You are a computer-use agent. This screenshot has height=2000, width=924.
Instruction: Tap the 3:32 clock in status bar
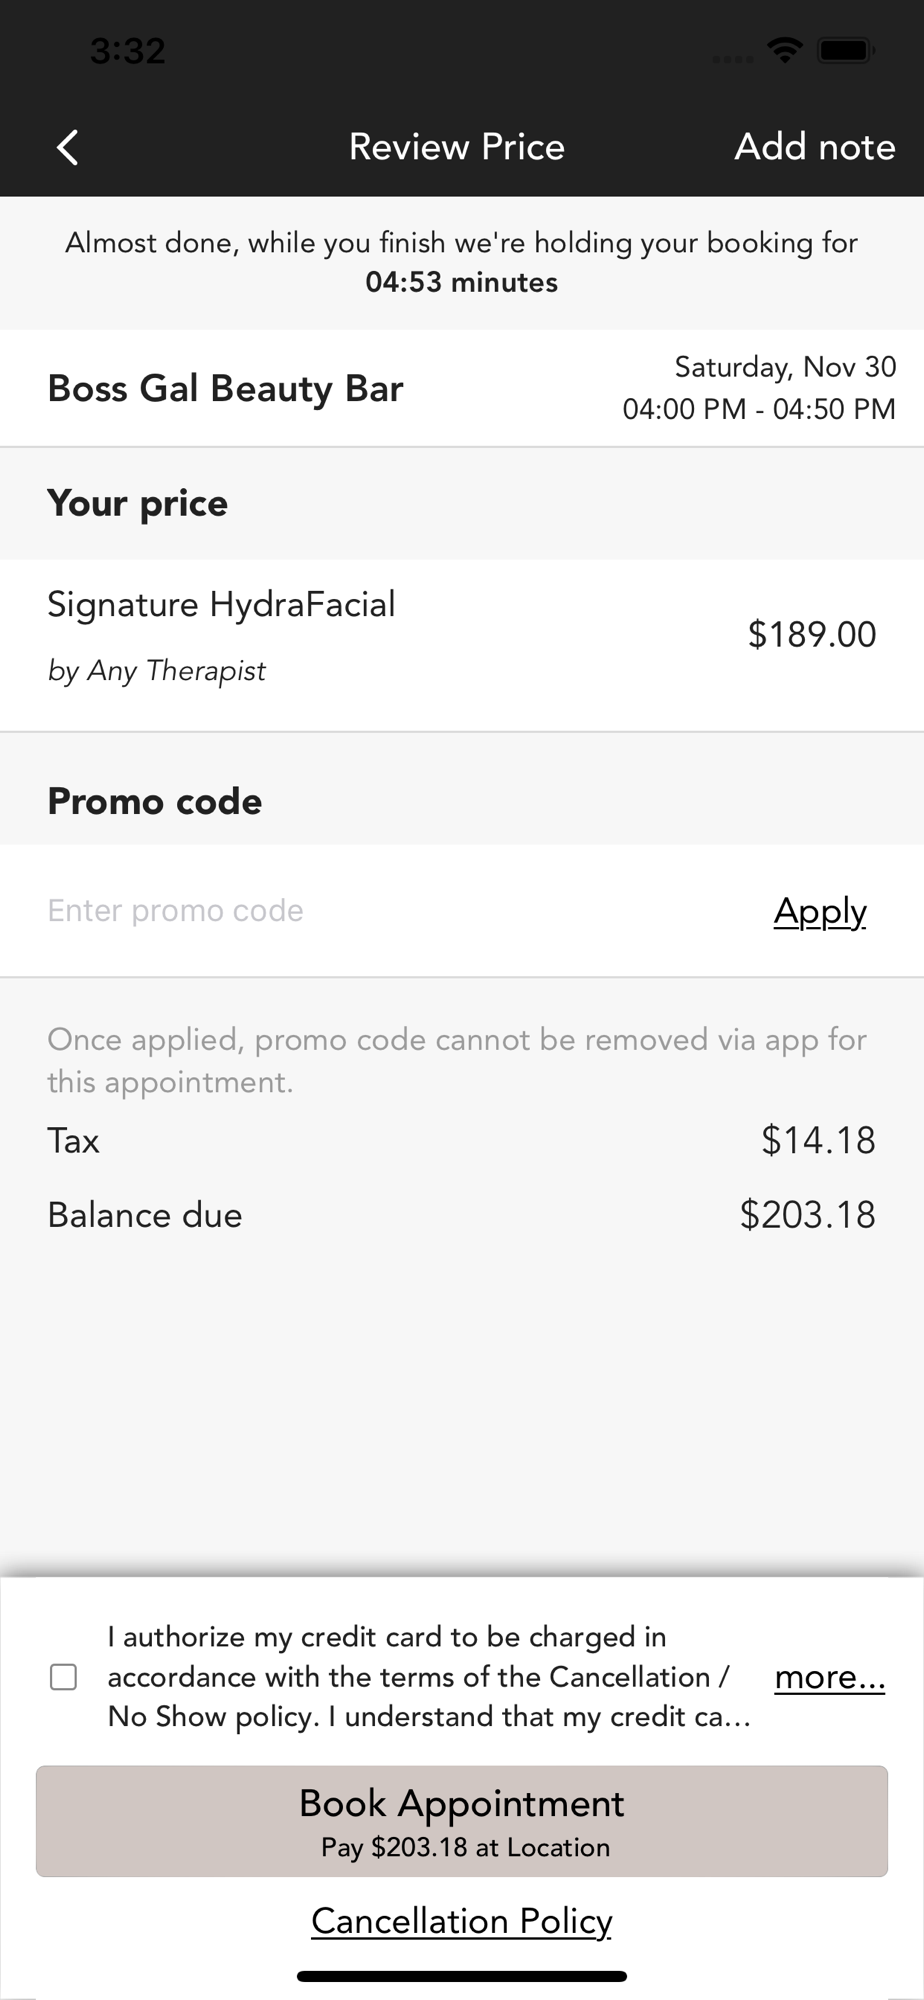pyautogui.click(x=127, y=50)
